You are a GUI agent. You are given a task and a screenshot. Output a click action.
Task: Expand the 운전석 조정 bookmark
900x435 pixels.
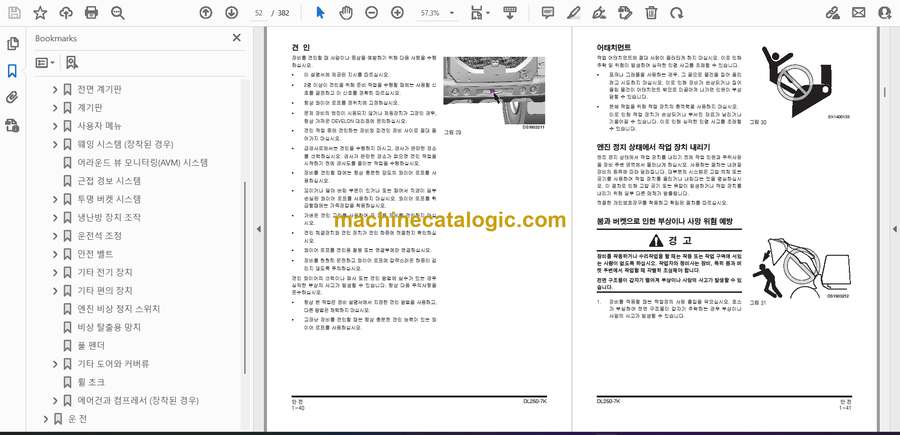(x=55, y=236)
